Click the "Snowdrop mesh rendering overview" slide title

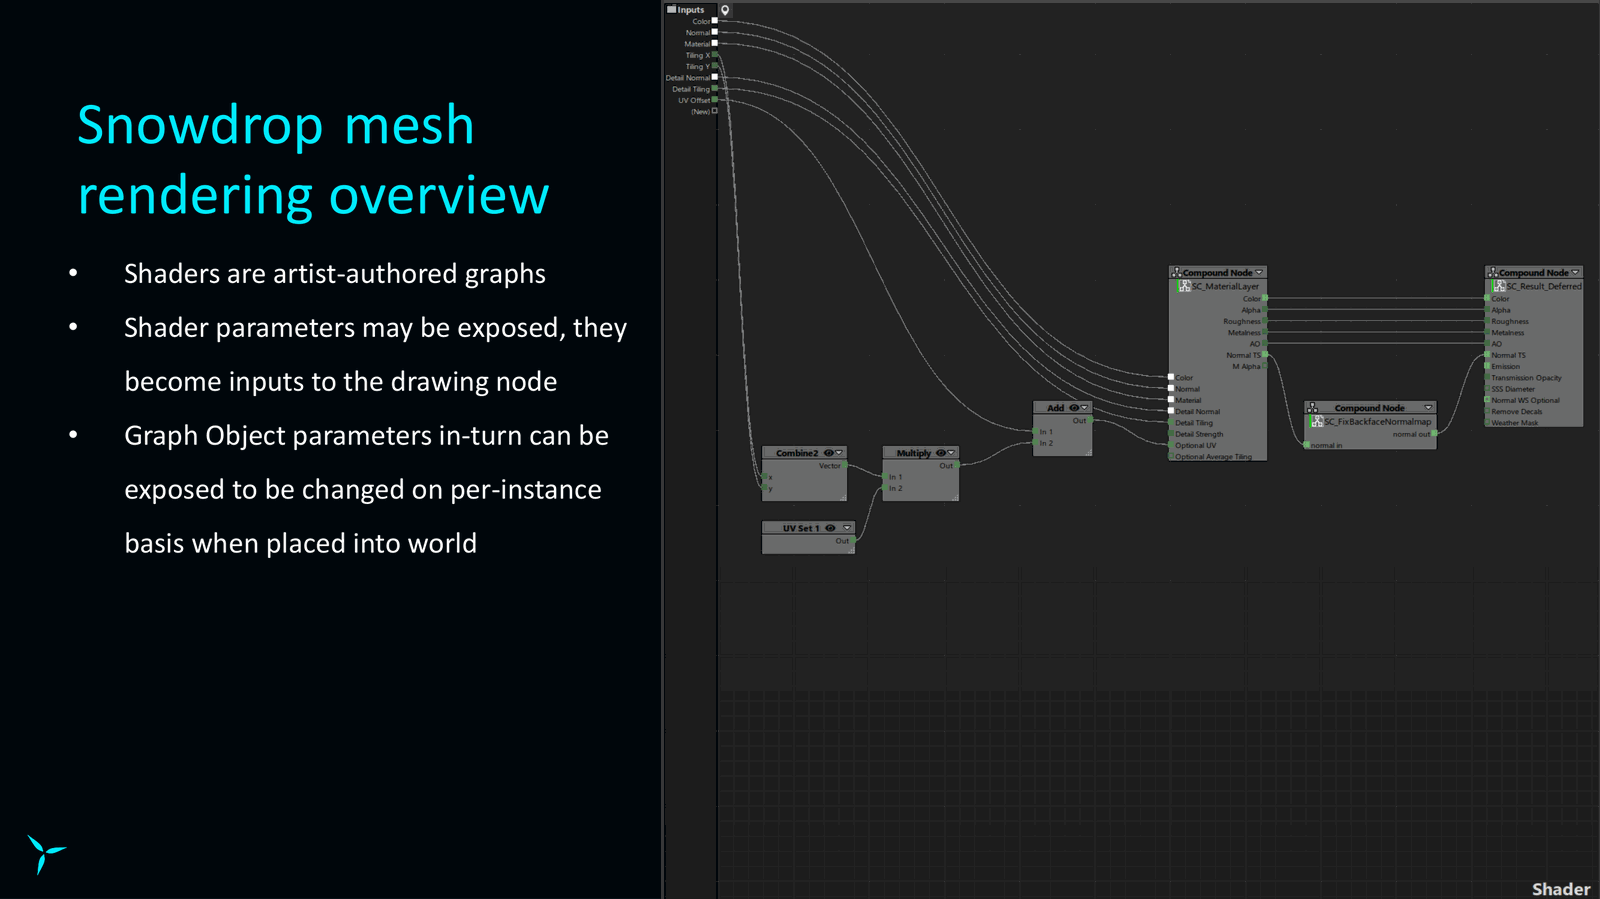coord(313,160)
